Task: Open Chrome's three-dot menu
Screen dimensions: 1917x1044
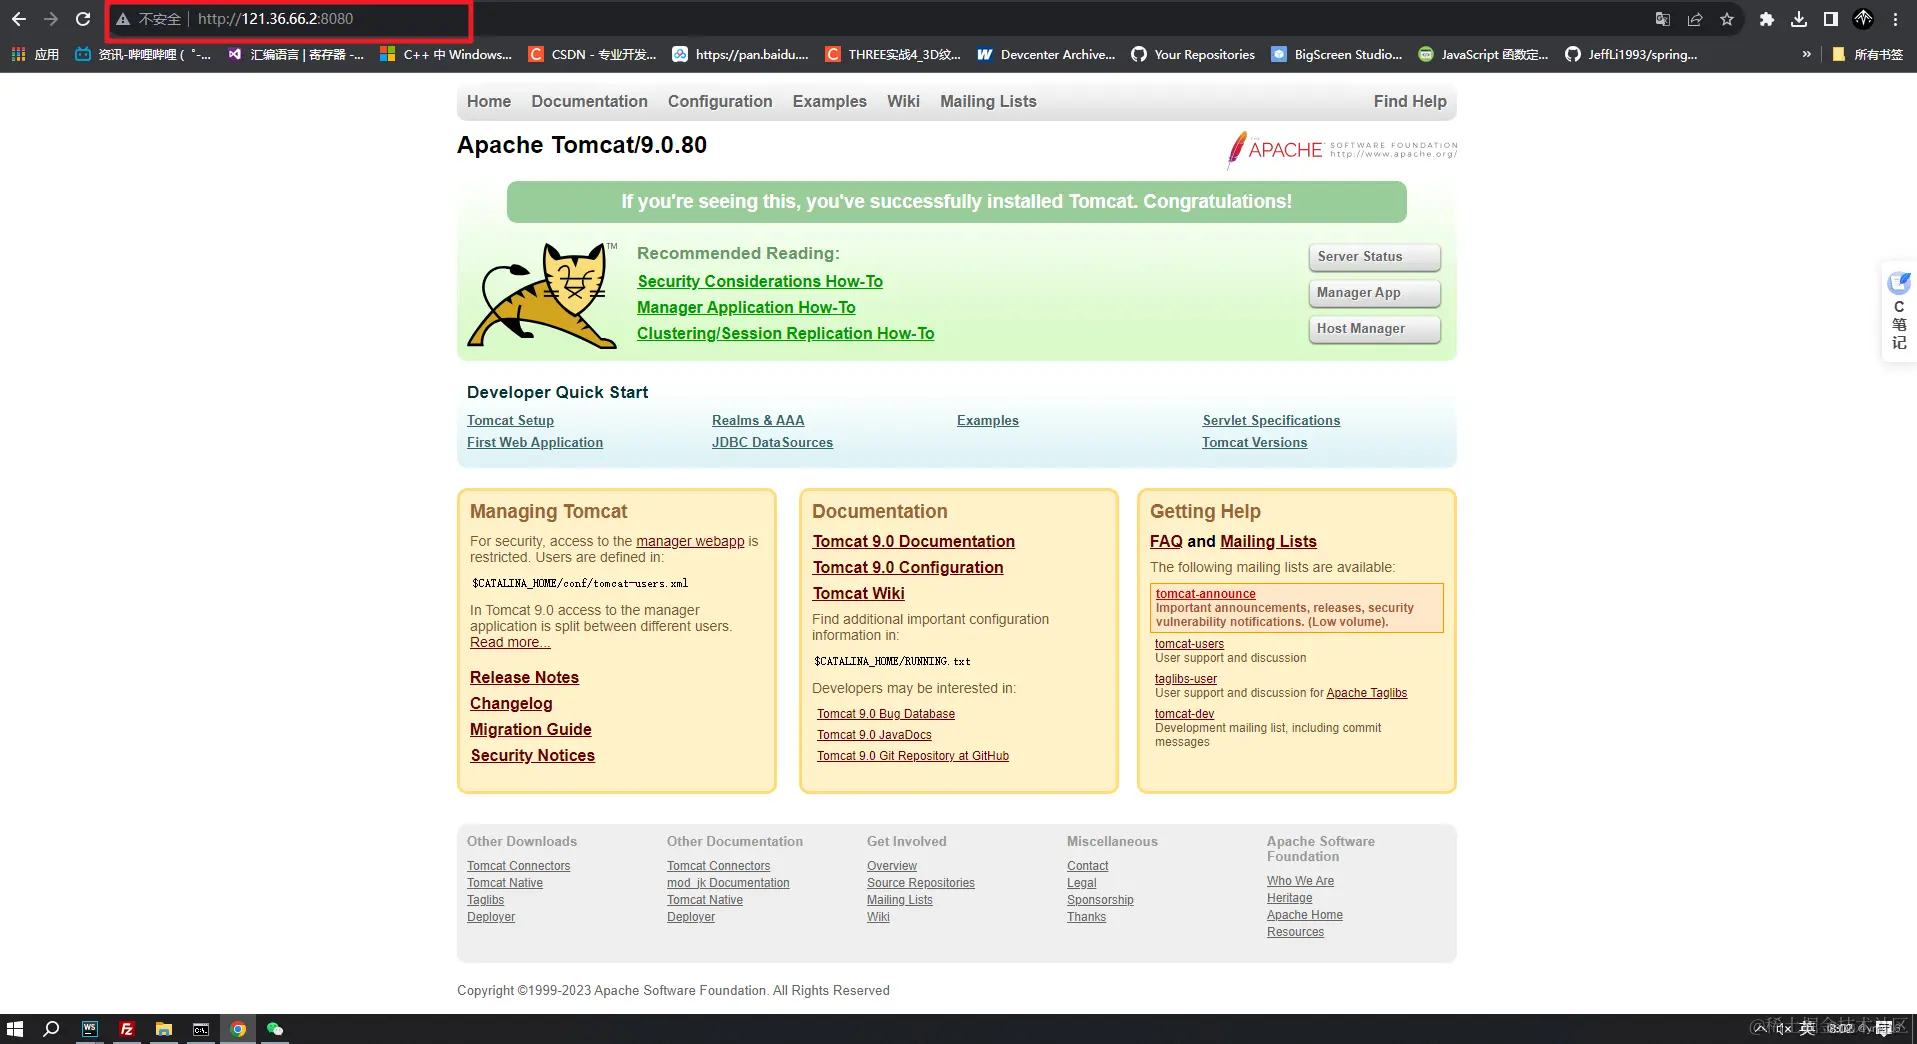Action: pyautogui.click(x=1896, y=19)
